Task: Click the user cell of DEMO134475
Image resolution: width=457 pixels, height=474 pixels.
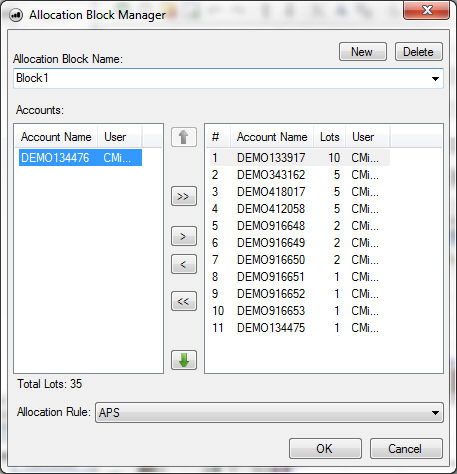Action: 365,328
